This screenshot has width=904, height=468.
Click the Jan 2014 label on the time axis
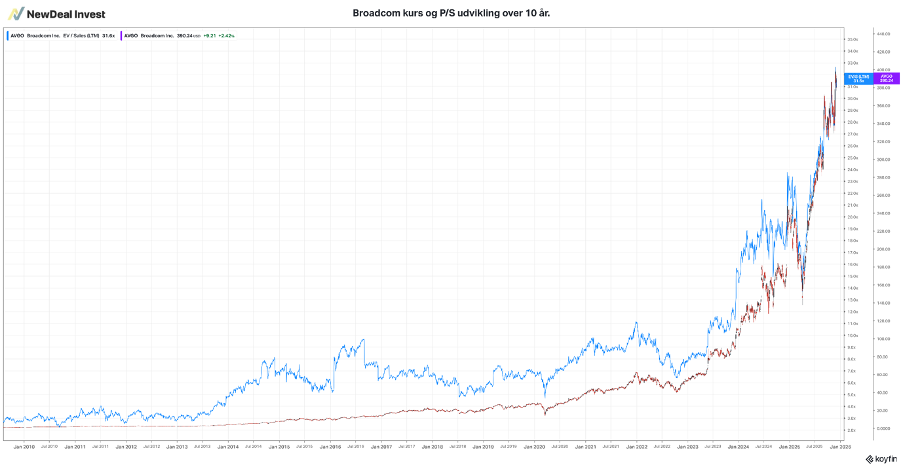[227, 446]
